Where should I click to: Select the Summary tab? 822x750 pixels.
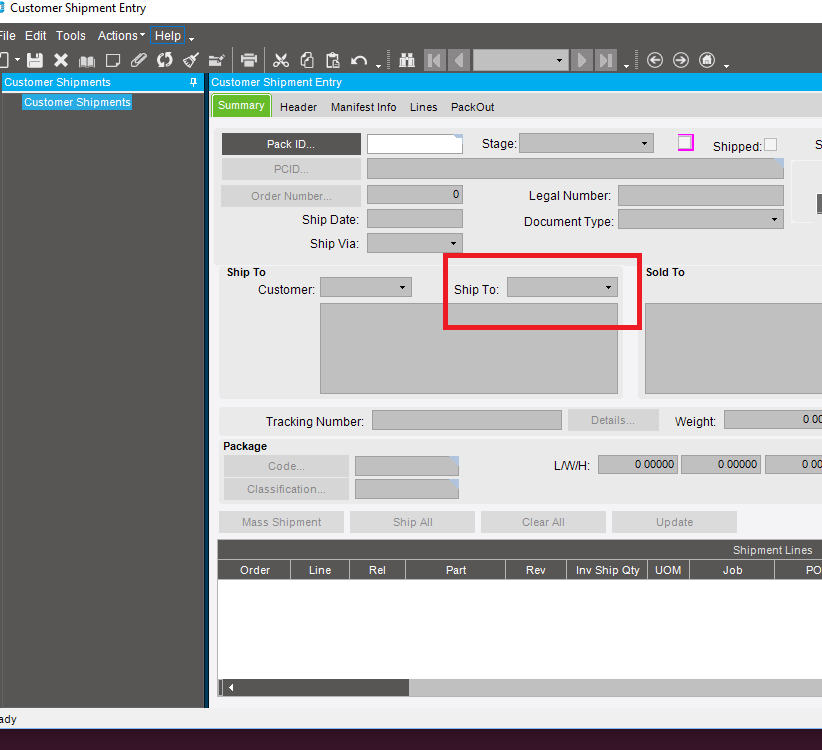(x=241, y=105)
